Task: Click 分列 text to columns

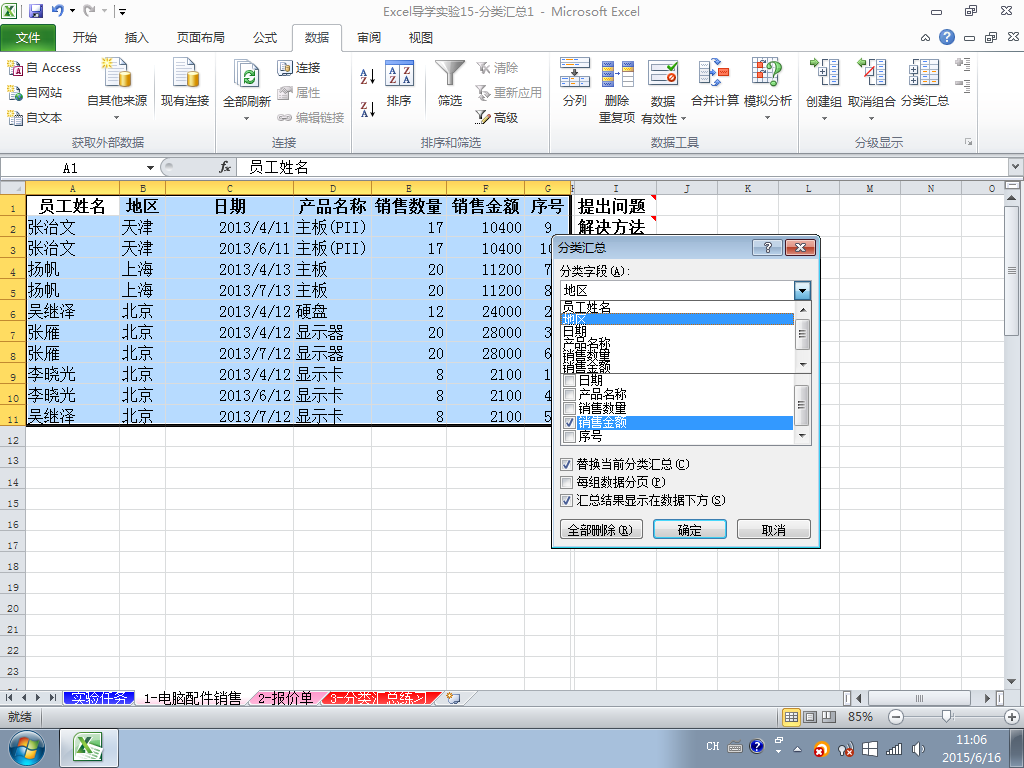Action: 575,84
